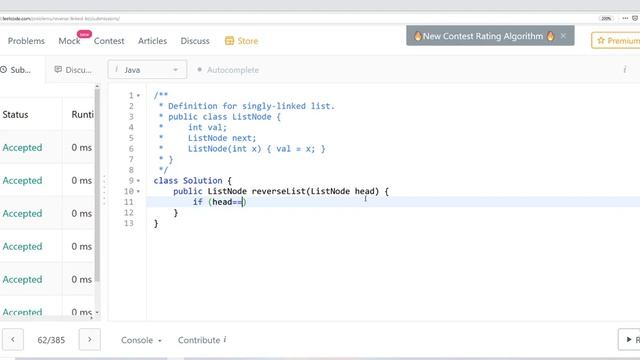640x360 pixels.
Task: Dismiss the contest rating banner
Action: pos(563,36)
